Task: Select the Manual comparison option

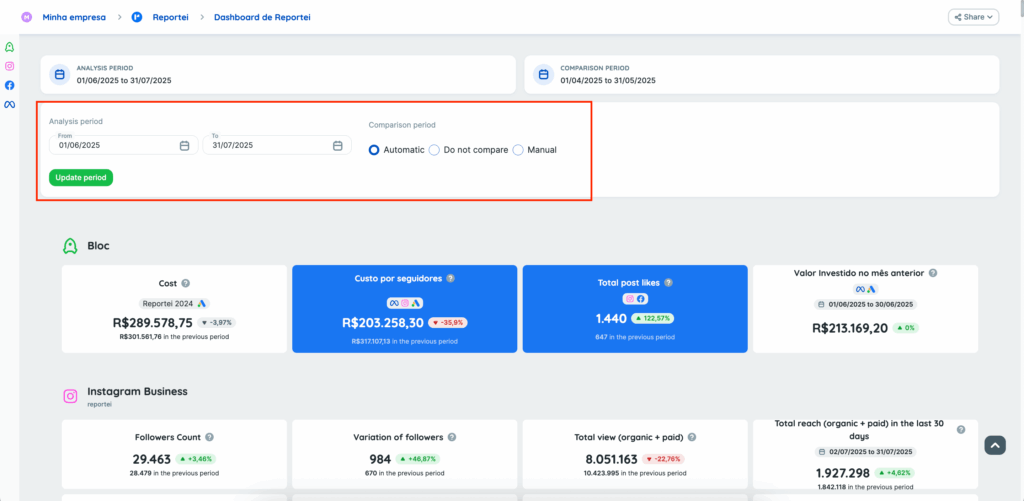Action: click(518, 150)
